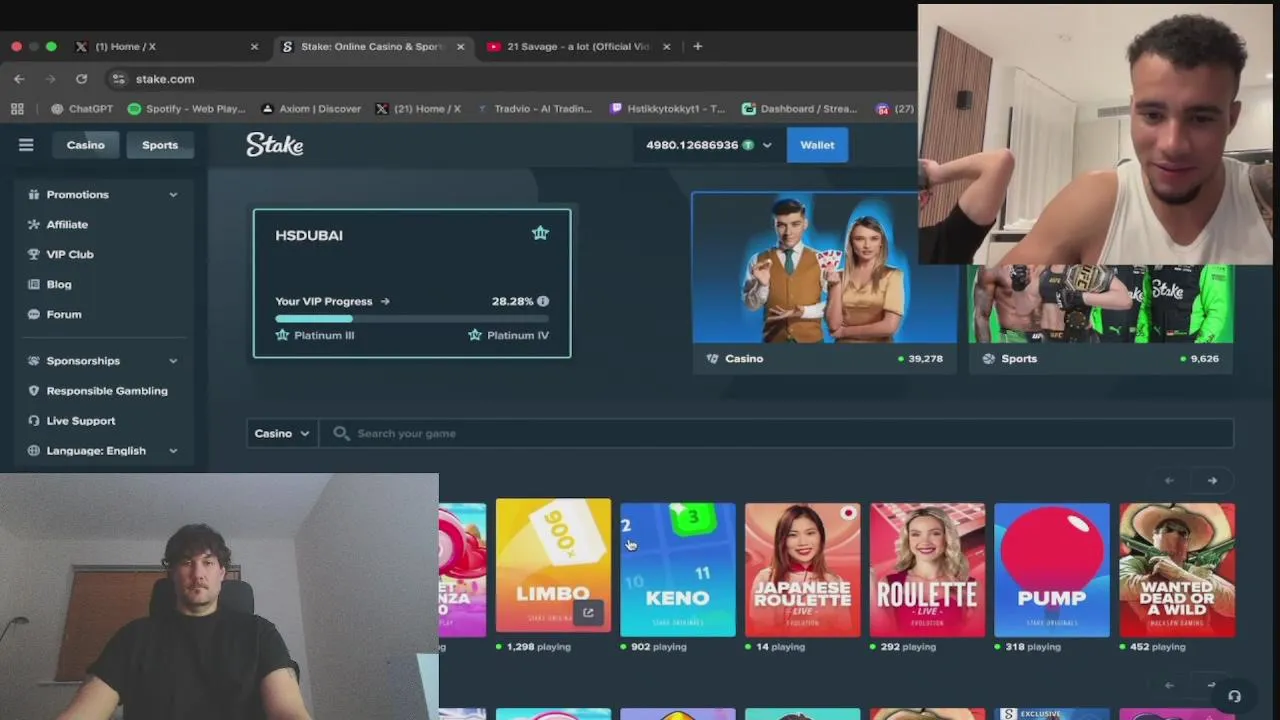1280x720 pixels.
Task: Switch to Casino section tab
Action: [85, 145]
